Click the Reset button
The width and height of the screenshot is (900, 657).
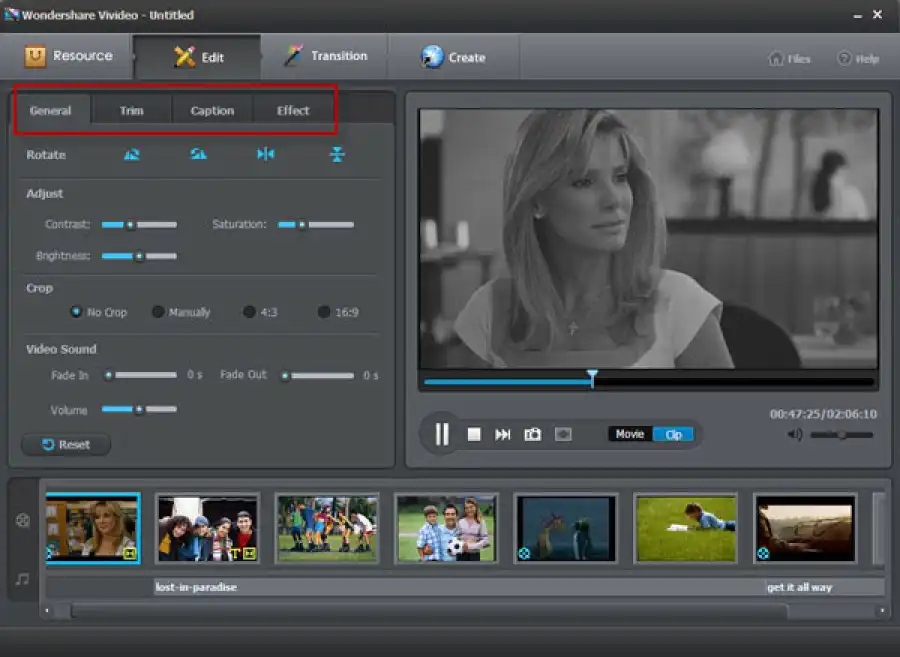pyautogui.click(x=66, y=444)
